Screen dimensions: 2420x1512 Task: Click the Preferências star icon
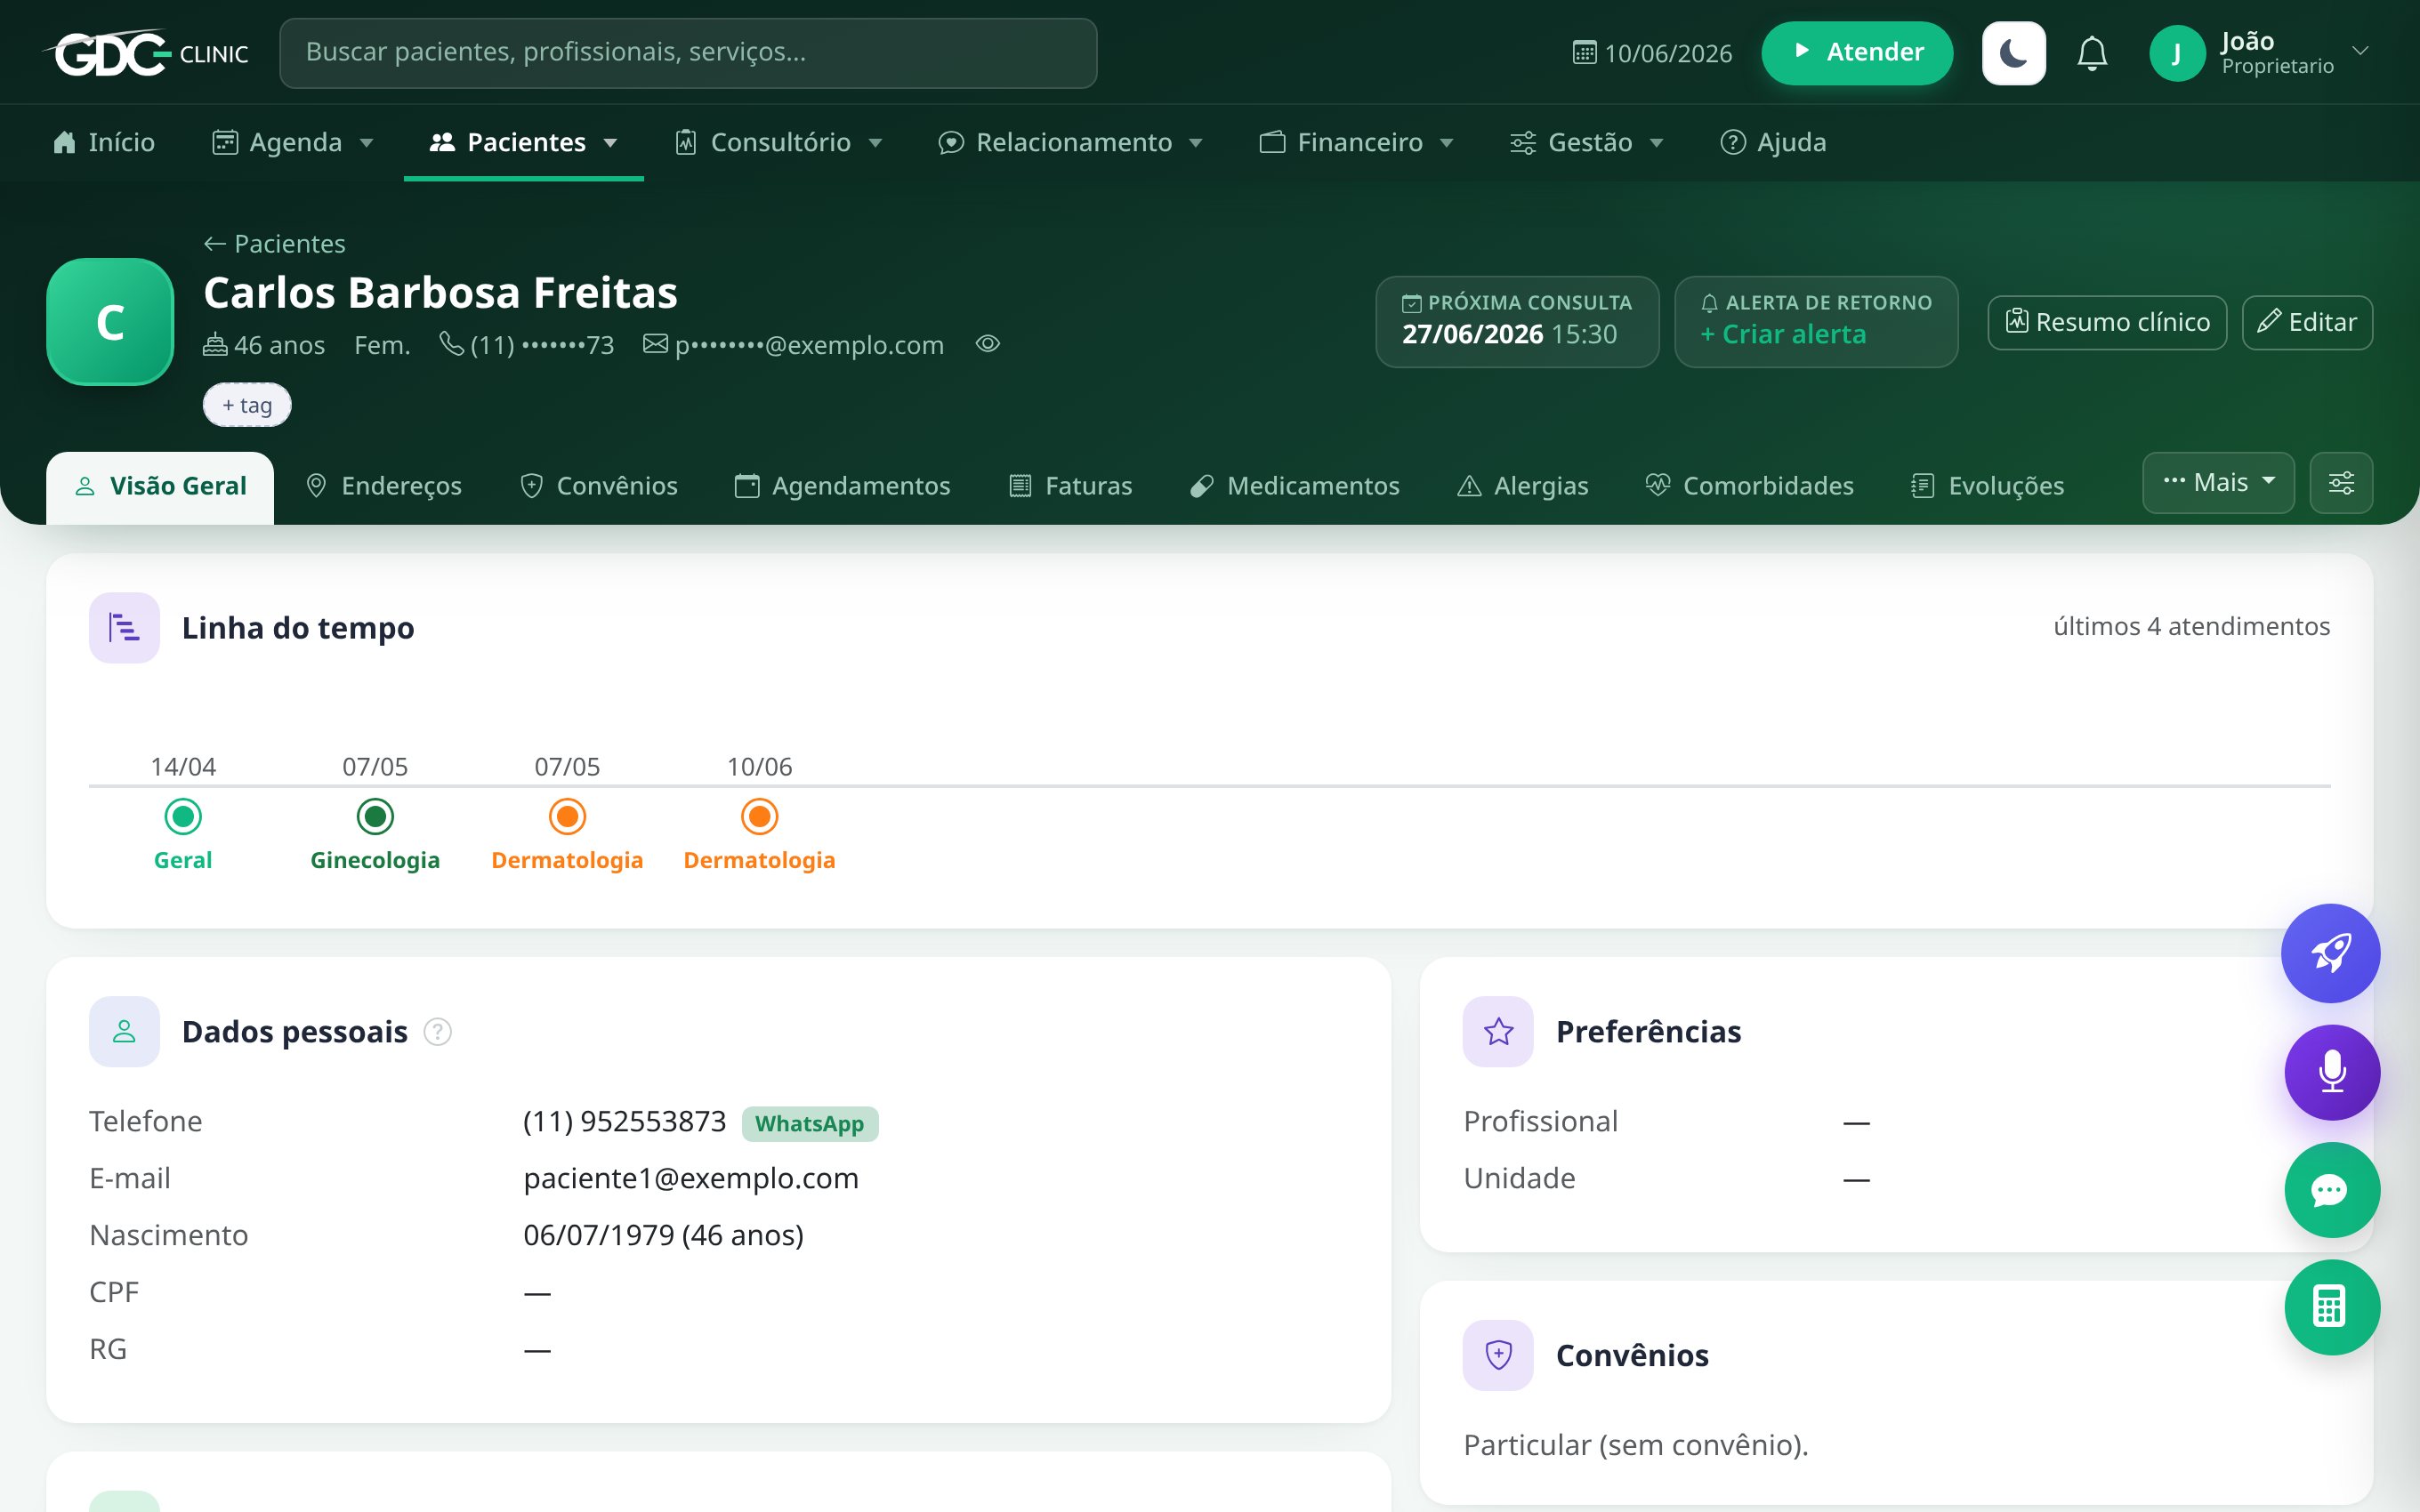(1498, 1031)
